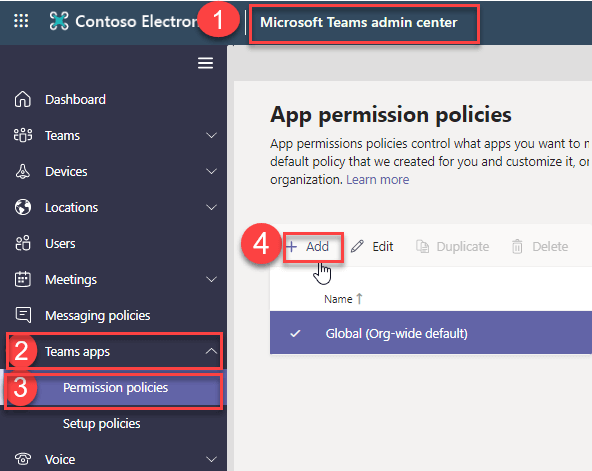Click the Users people icon
The width and height of the screenshot is (592, 471).
[23, 243]
